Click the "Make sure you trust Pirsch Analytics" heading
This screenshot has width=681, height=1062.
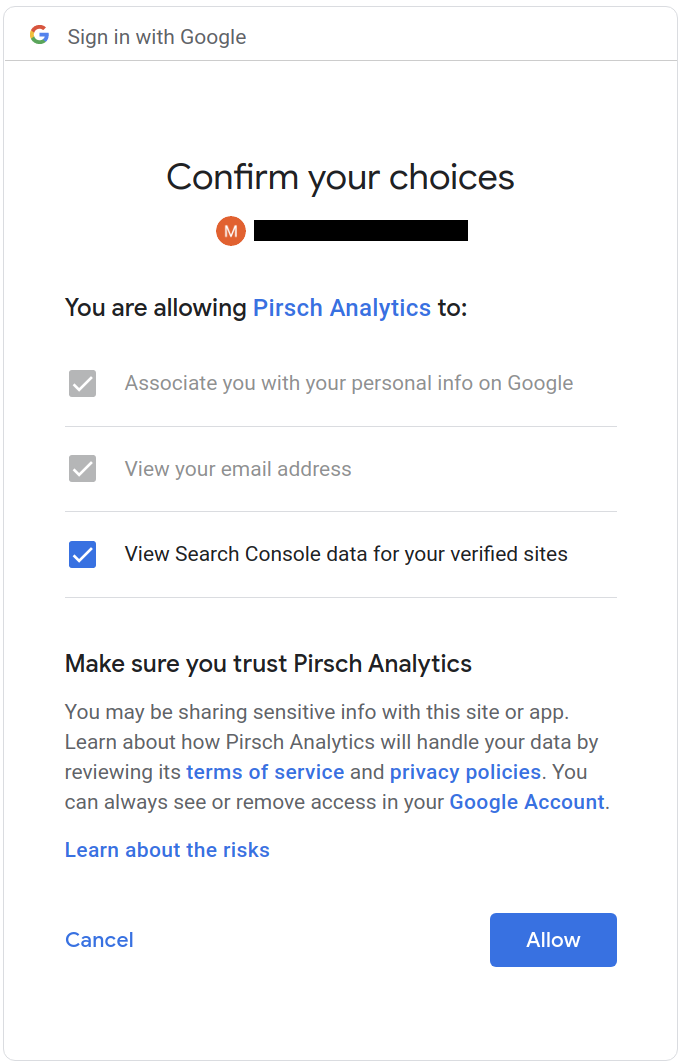point(268,663)
